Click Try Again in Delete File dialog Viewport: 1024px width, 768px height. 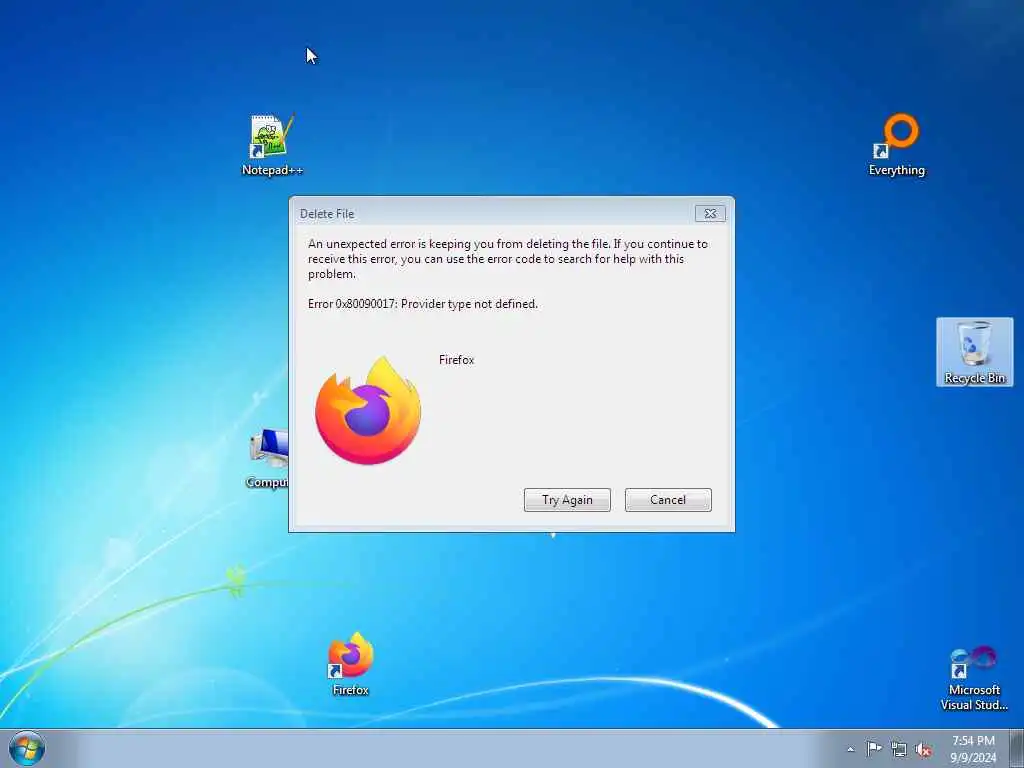coord(567,500)
